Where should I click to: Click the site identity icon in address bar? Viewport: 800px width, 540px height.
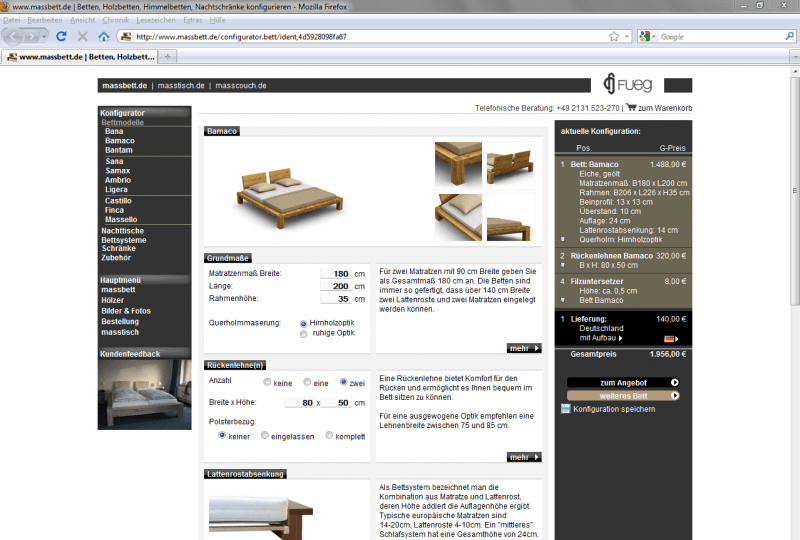coord(126,36)
